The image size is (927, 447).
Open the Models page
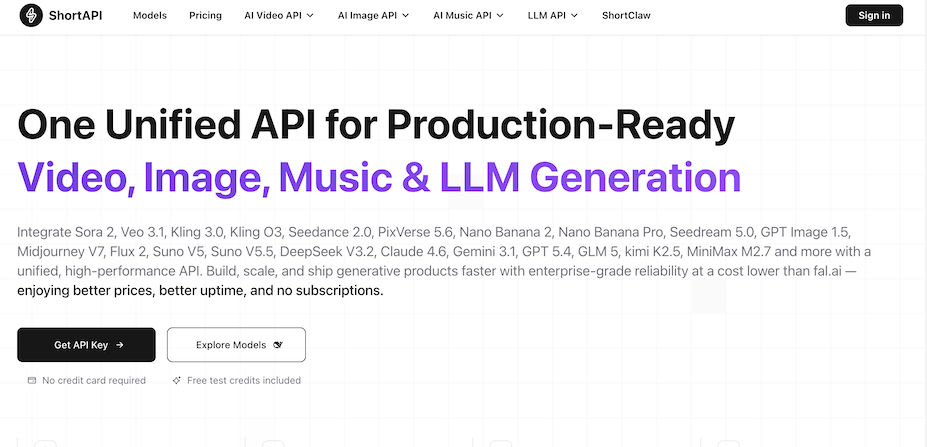click(150, 16)
